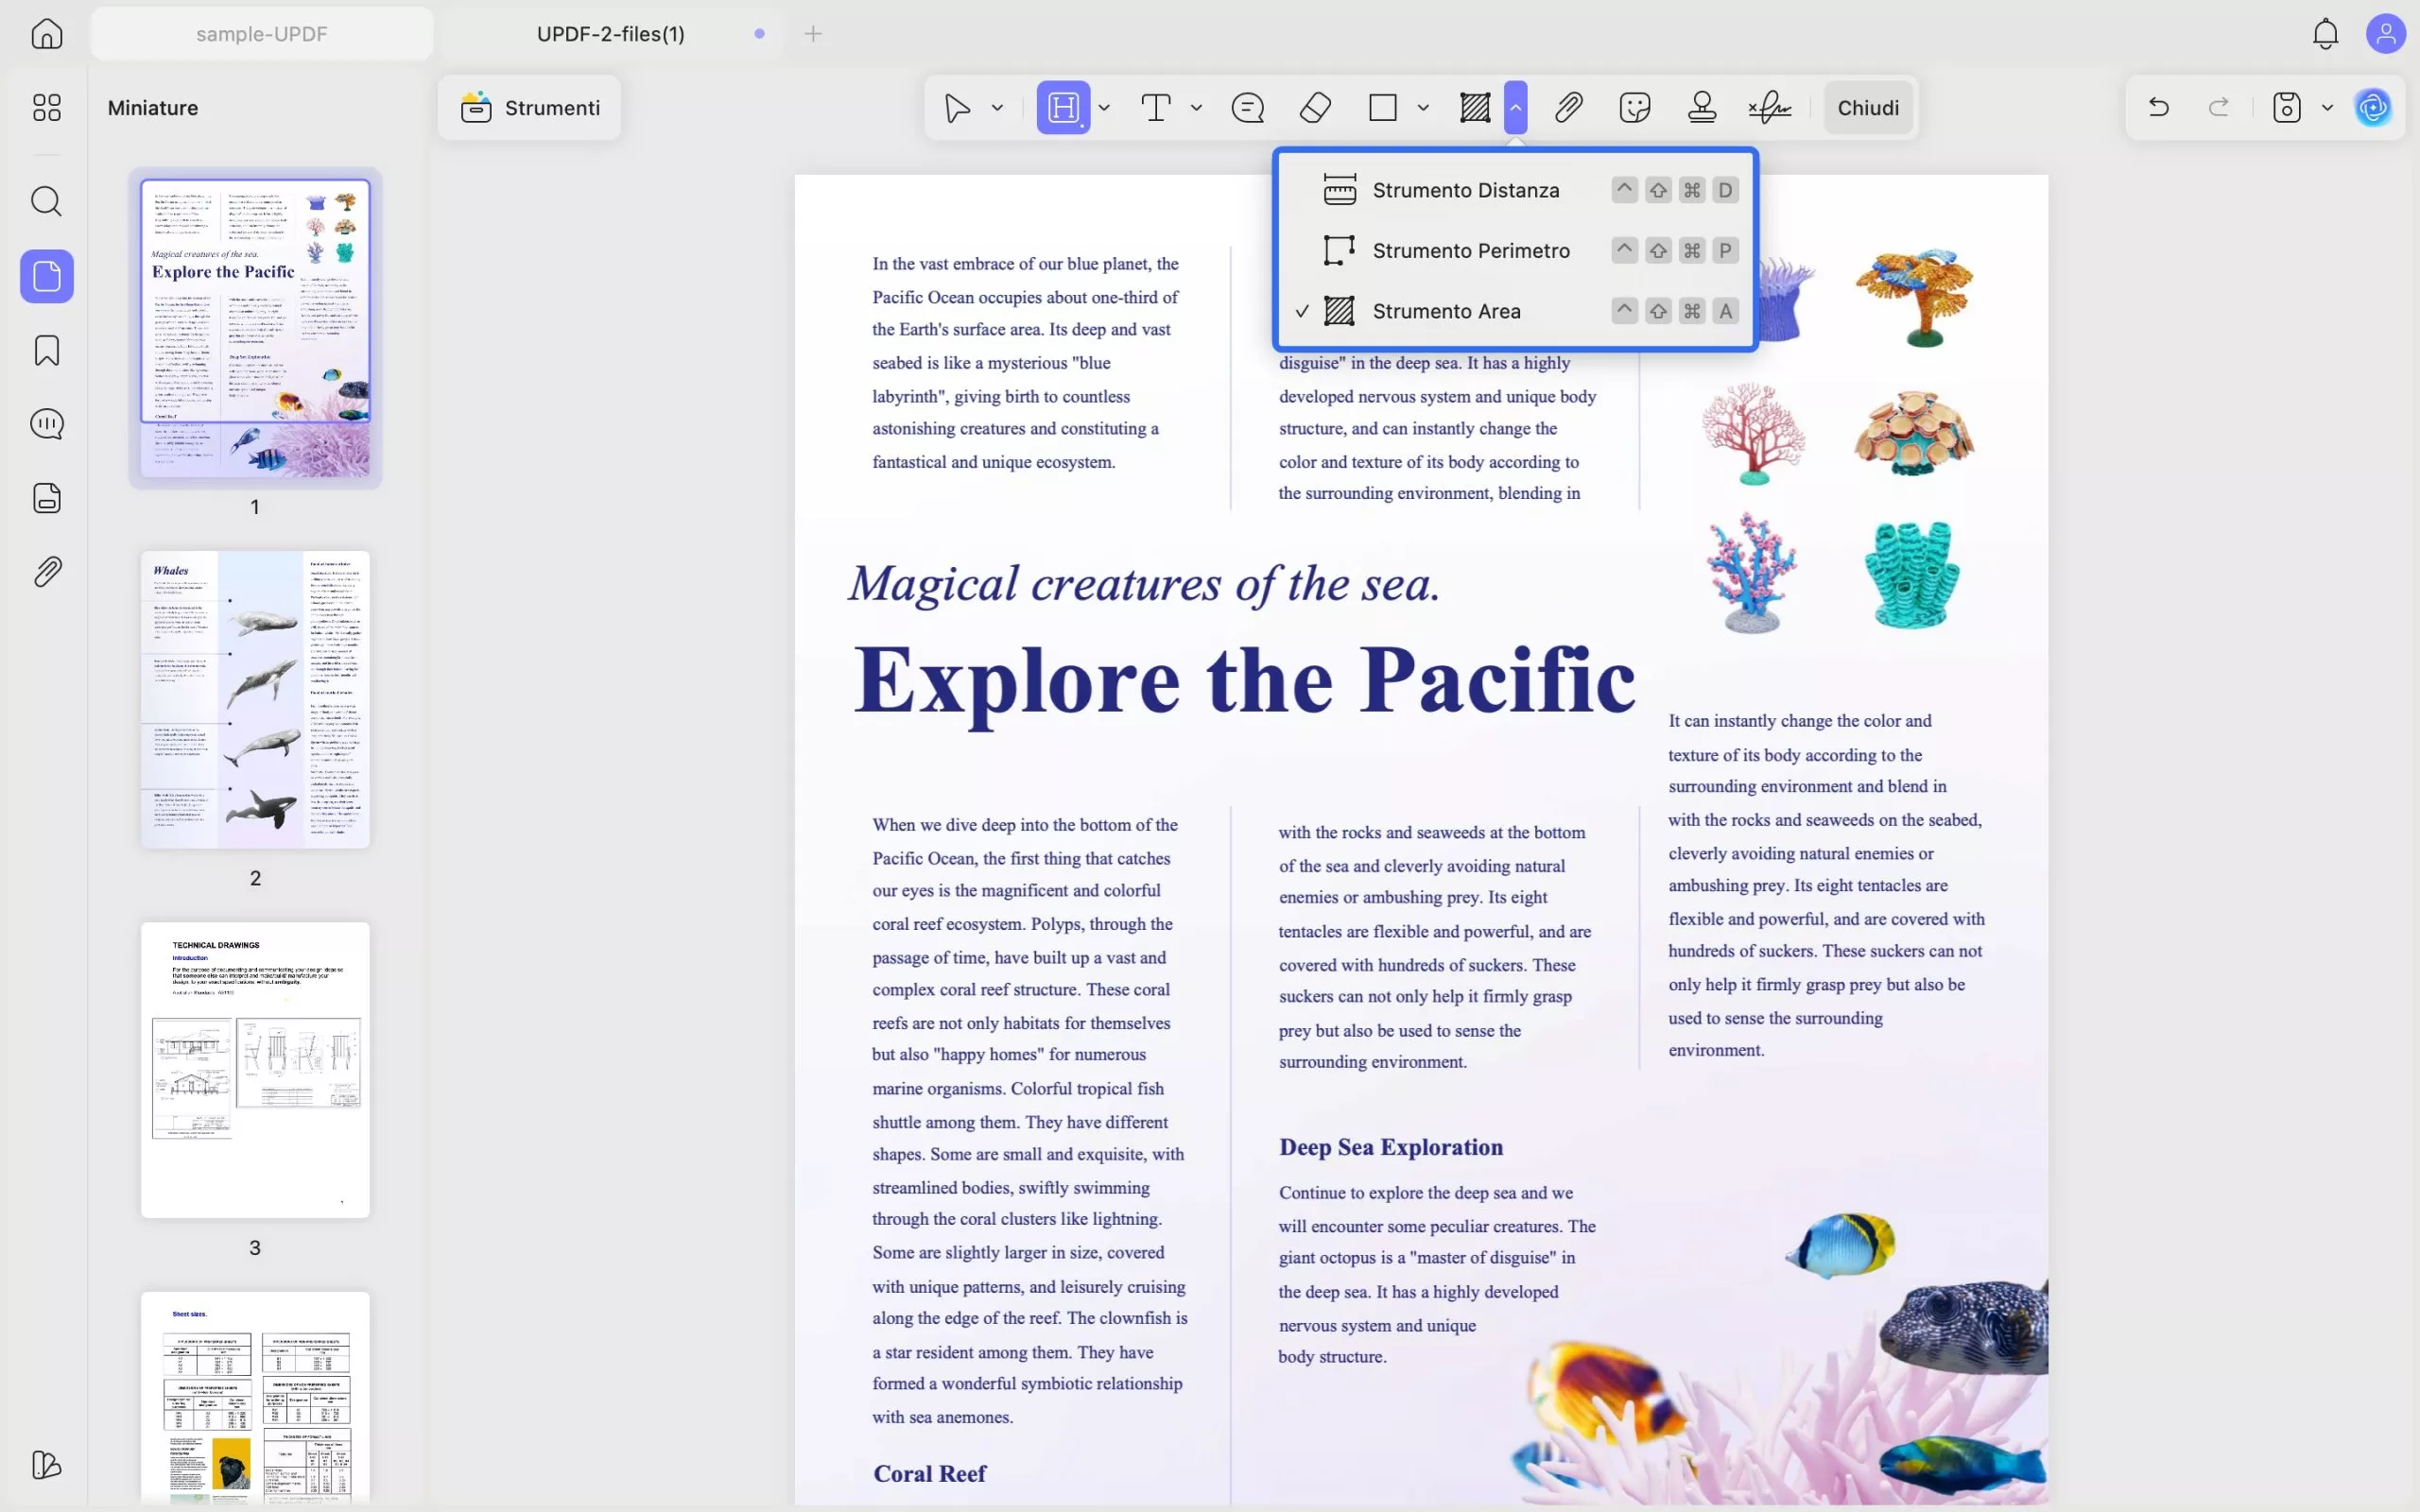Click the Strumenti button
This screenshot has width=2420, height=1512.
[530, 107]
